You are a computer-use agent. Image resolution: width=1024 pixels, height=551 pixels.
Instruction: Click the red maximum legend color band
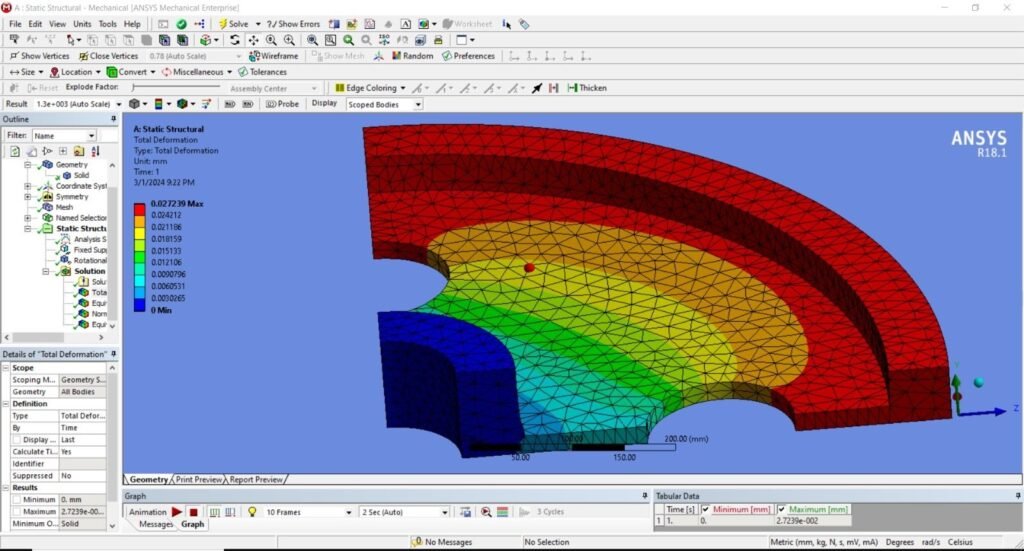(141, 208)
